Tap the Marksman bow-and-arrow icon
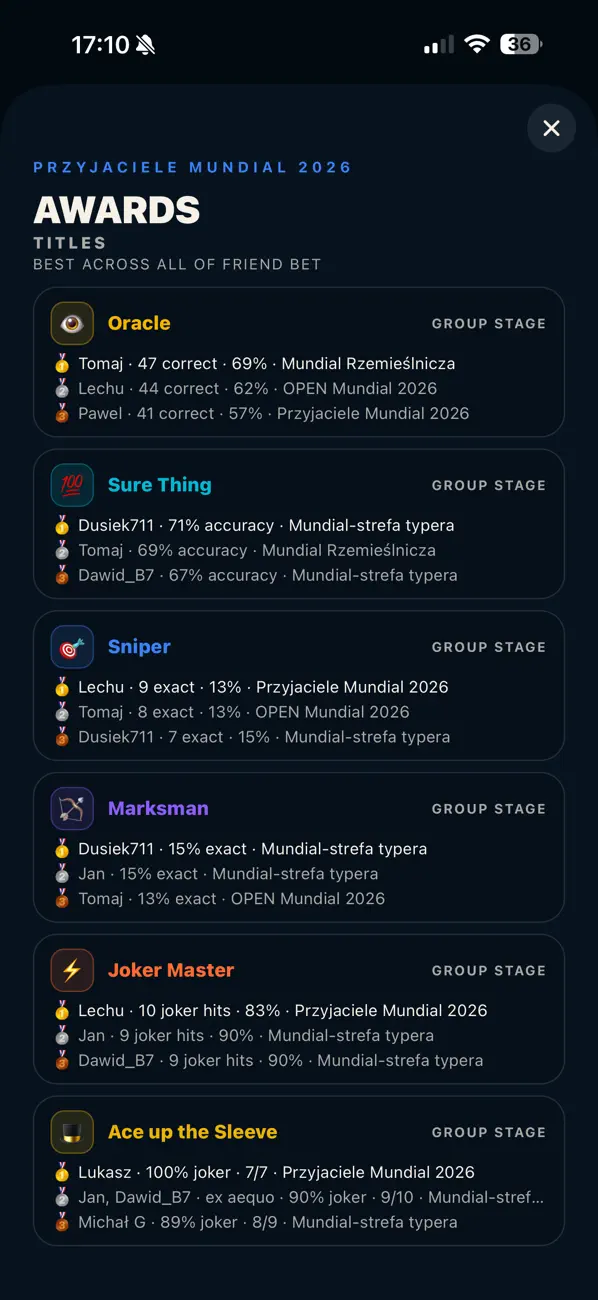Image resolution: width=598 pixels, height=1300 pixels. pos(72,809)
